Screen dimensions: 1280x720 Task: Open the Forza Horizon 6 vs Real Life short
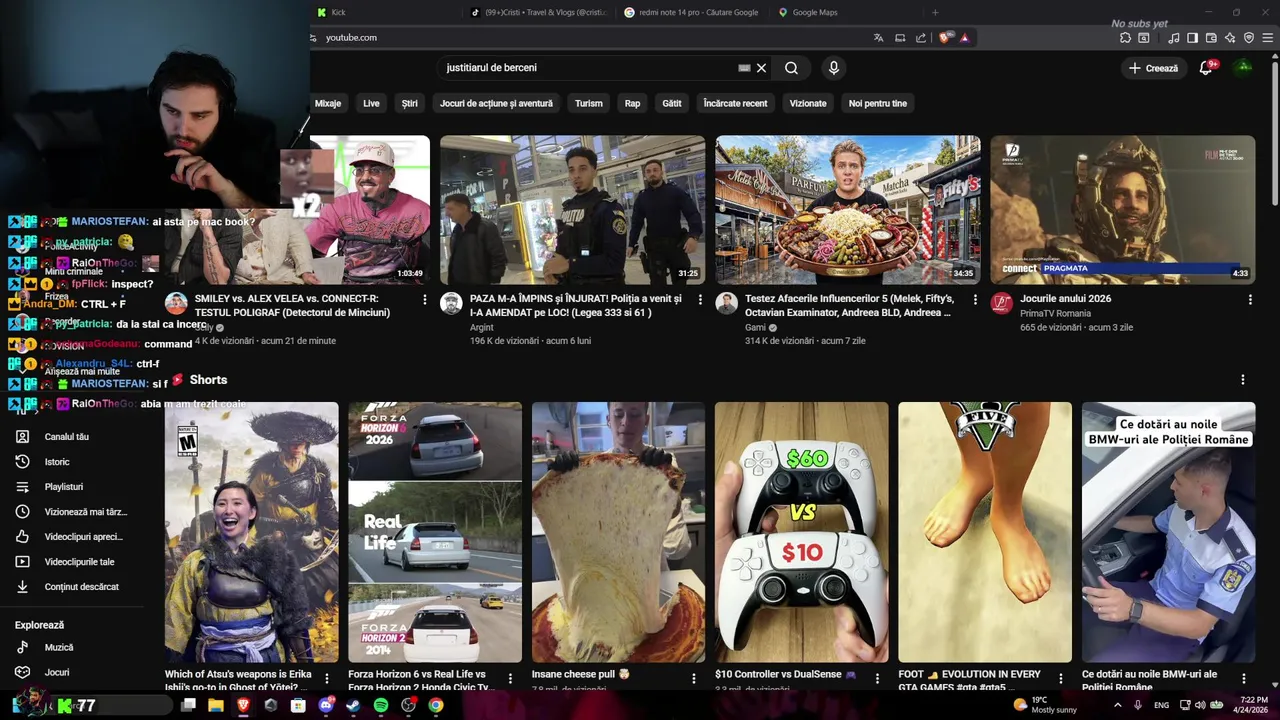(435, 532)
